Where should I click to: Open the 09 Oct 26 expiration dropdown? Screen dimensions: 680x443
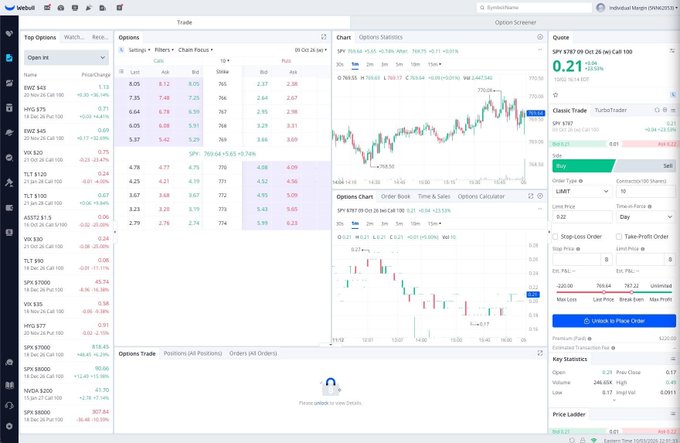coord(311,50)
